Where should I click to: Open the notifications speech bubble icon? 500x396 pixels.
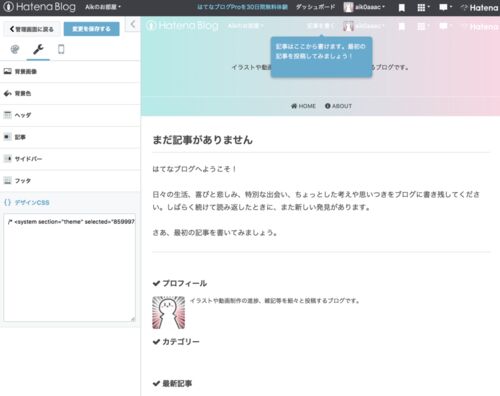[x=445, y=7]
